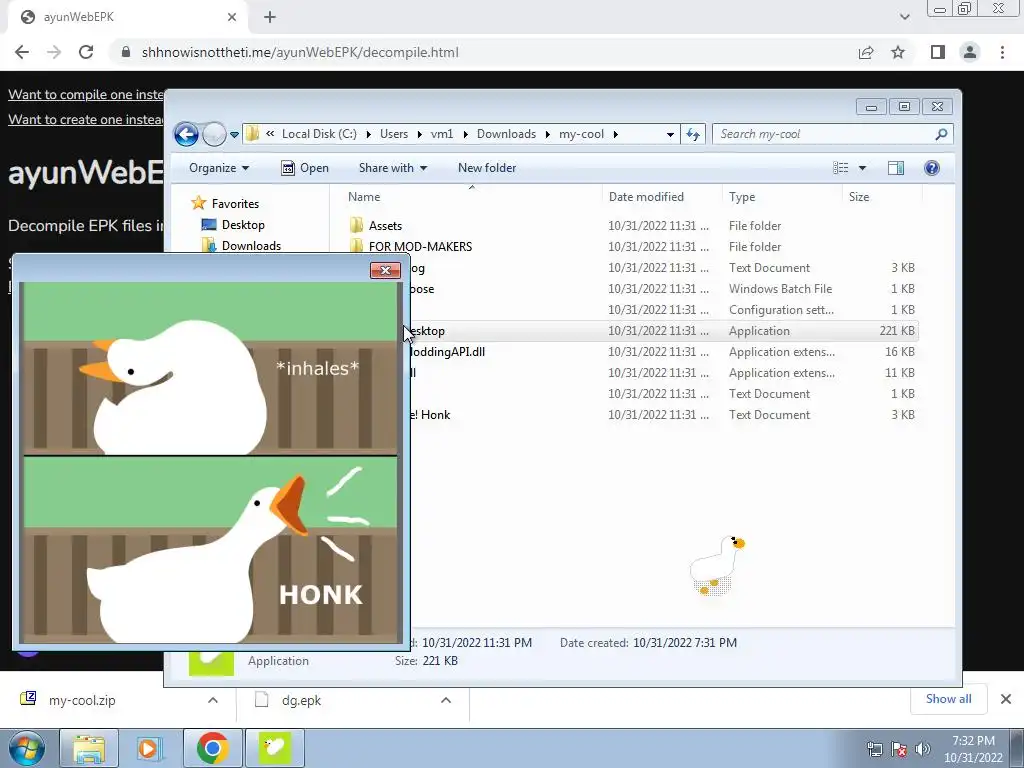Viewport: 1024px width, 768px height.
Task: Open Windows Media Player from taskbar
Action: (x=148, y=748)
